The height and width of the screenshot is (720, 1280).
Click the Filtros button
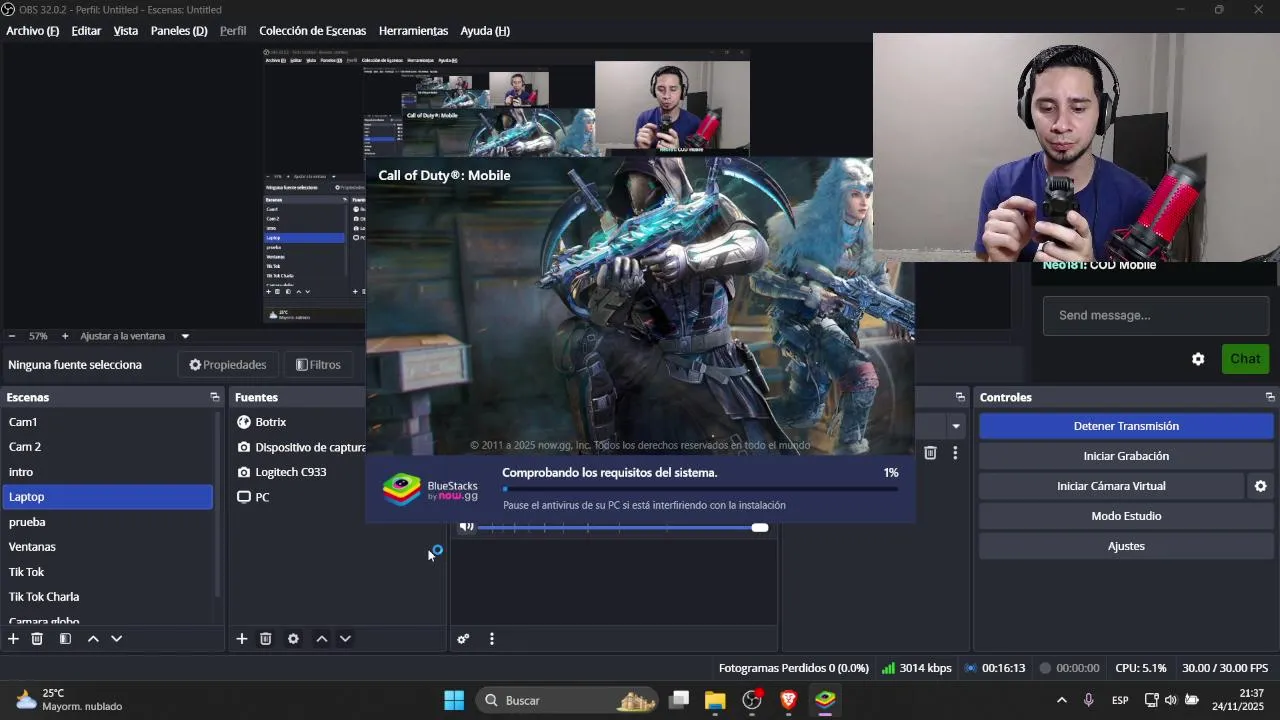318,365
